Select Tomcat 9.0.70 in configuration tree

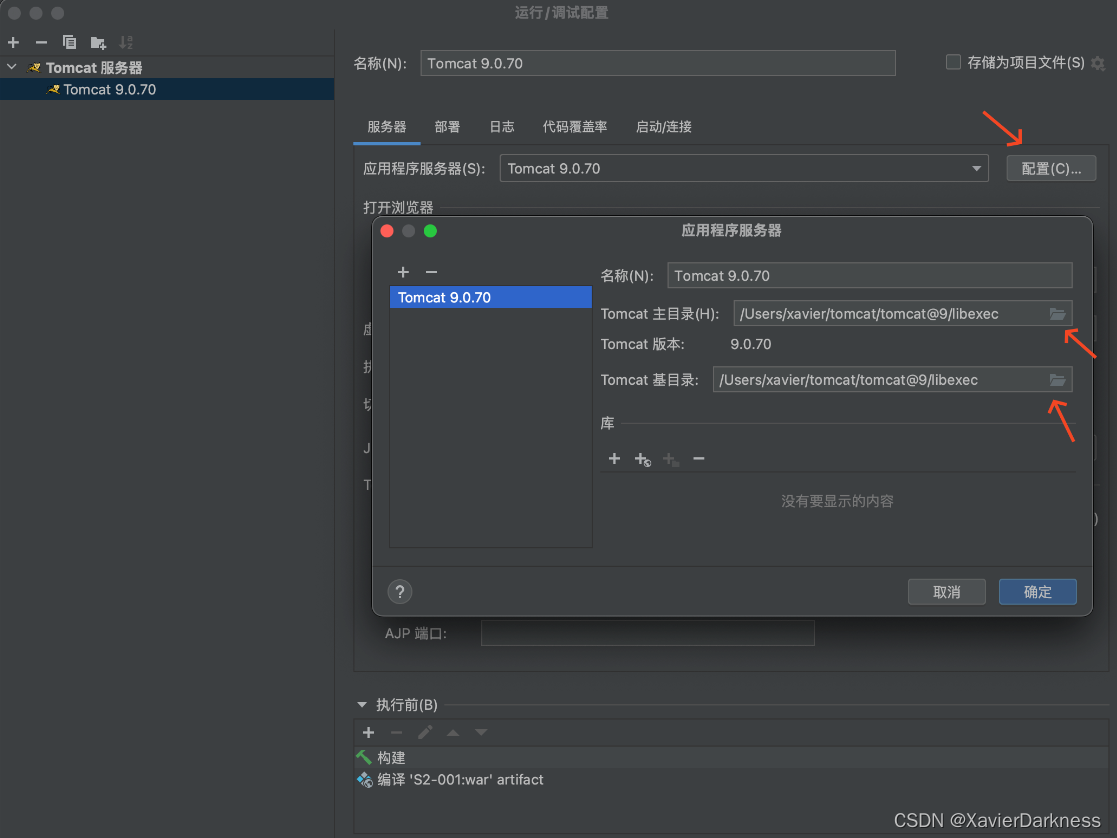(167, 89)
